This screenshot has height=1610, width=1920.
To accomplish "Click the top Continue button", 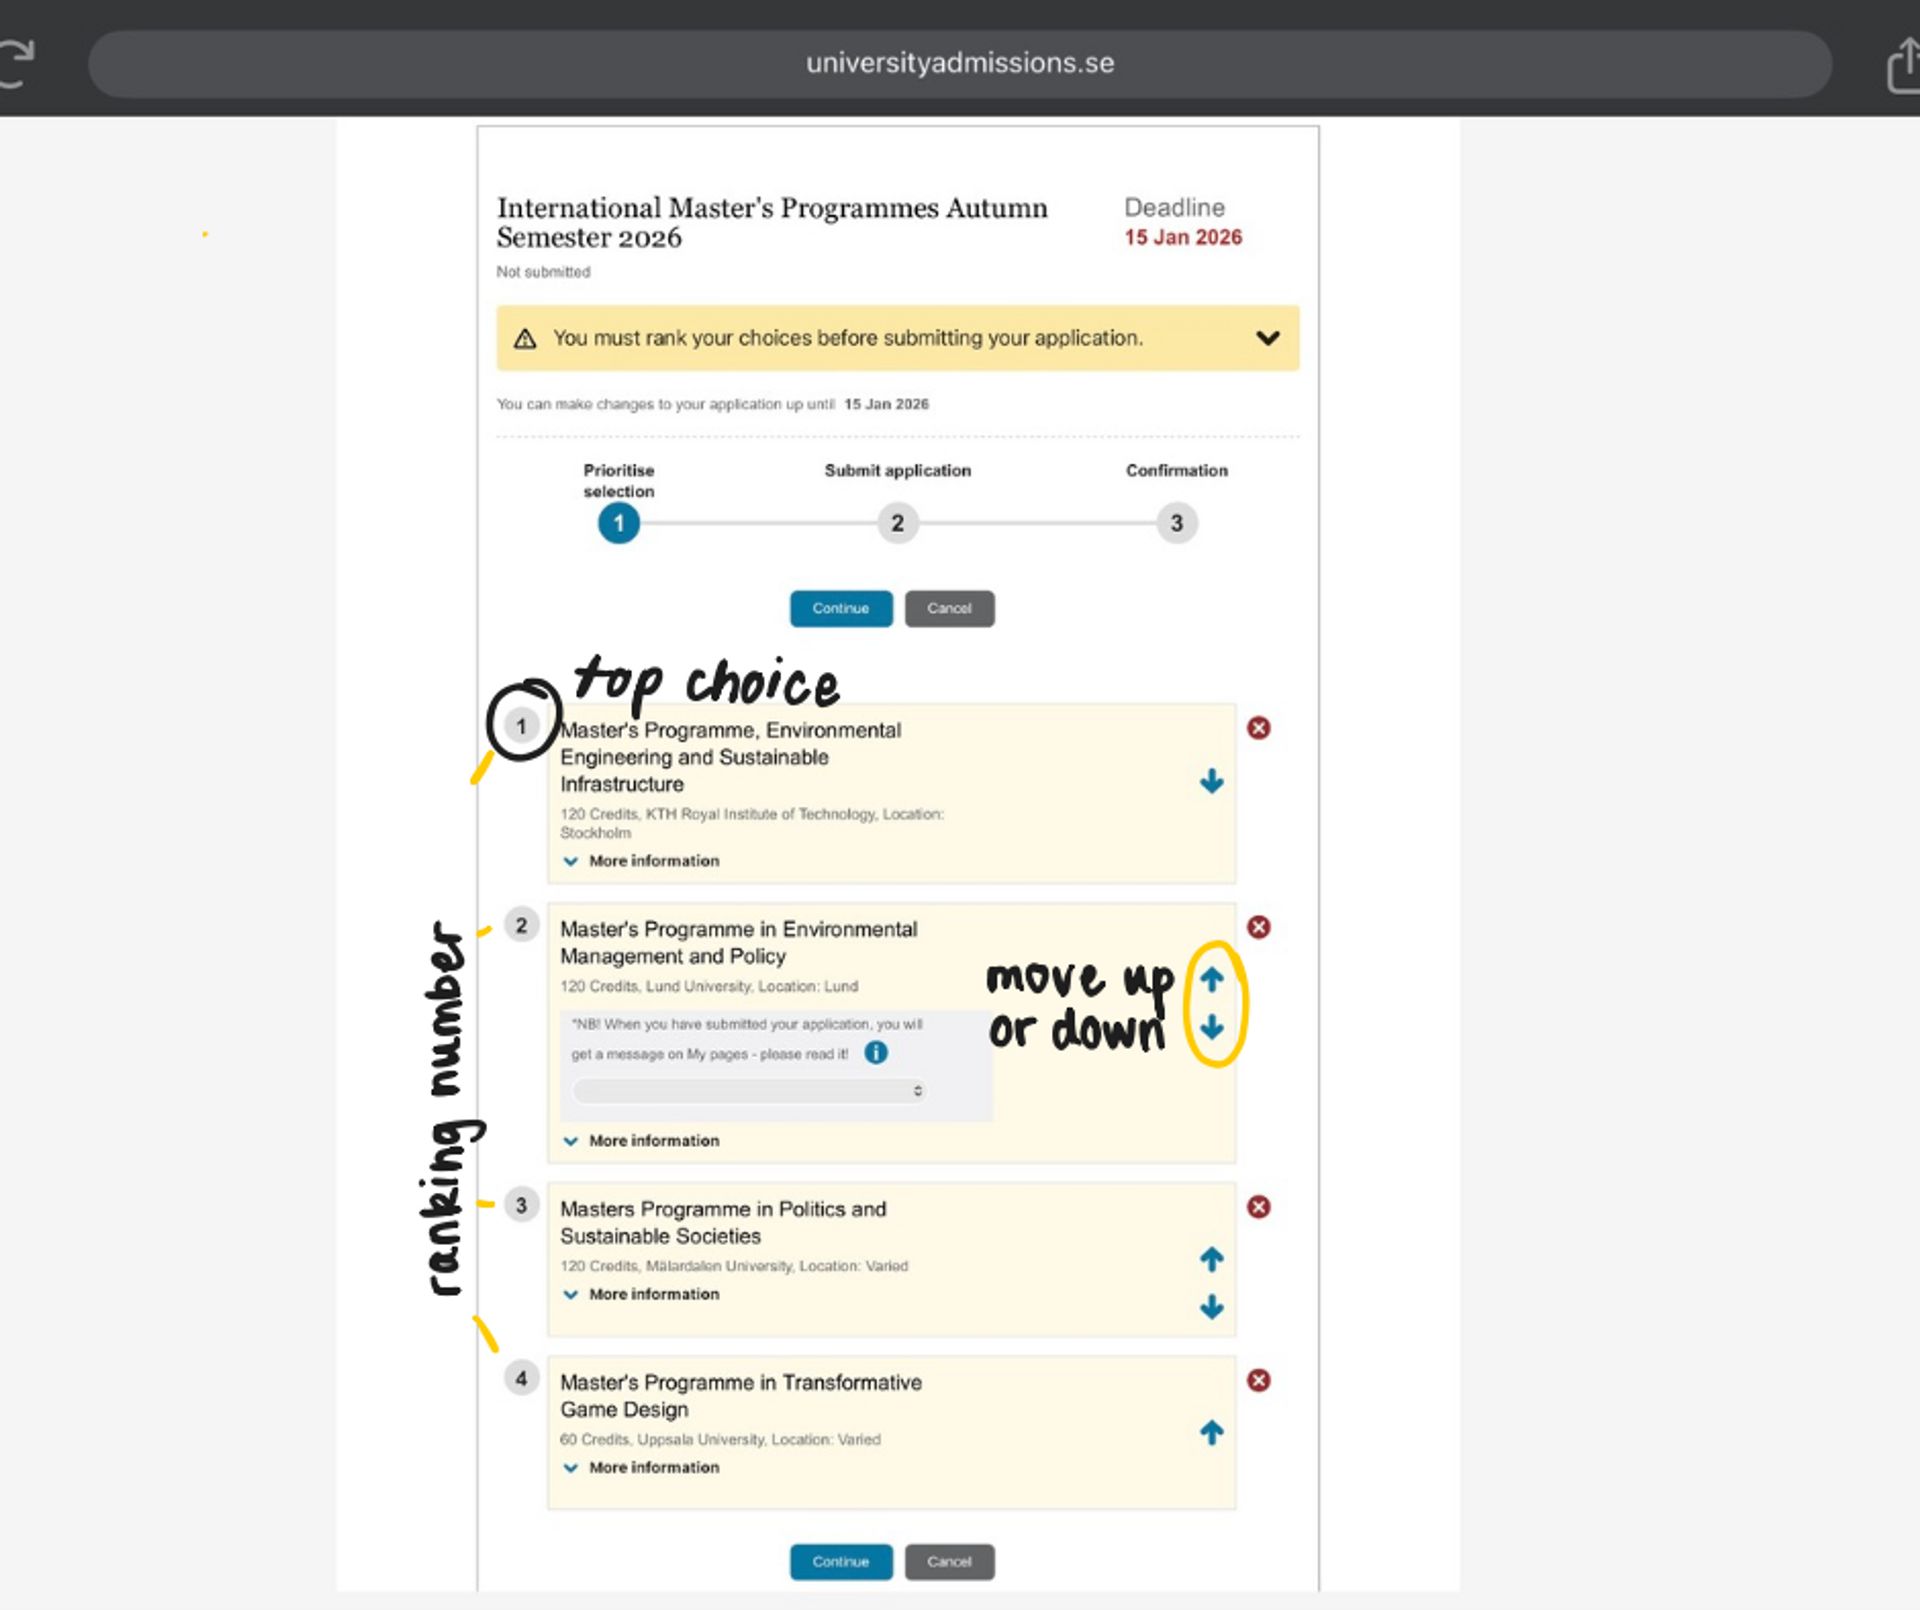I will (841, 608).
